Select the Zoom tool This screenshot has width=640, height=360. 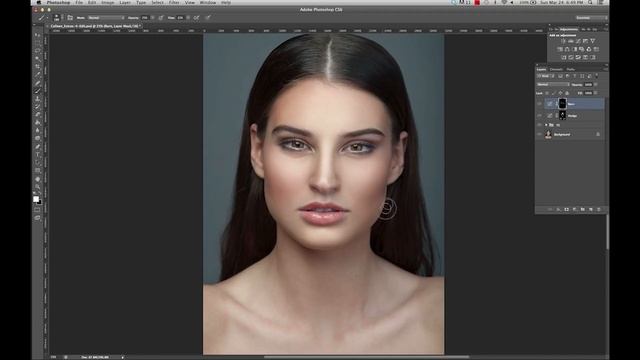click(x=38, y=187)
